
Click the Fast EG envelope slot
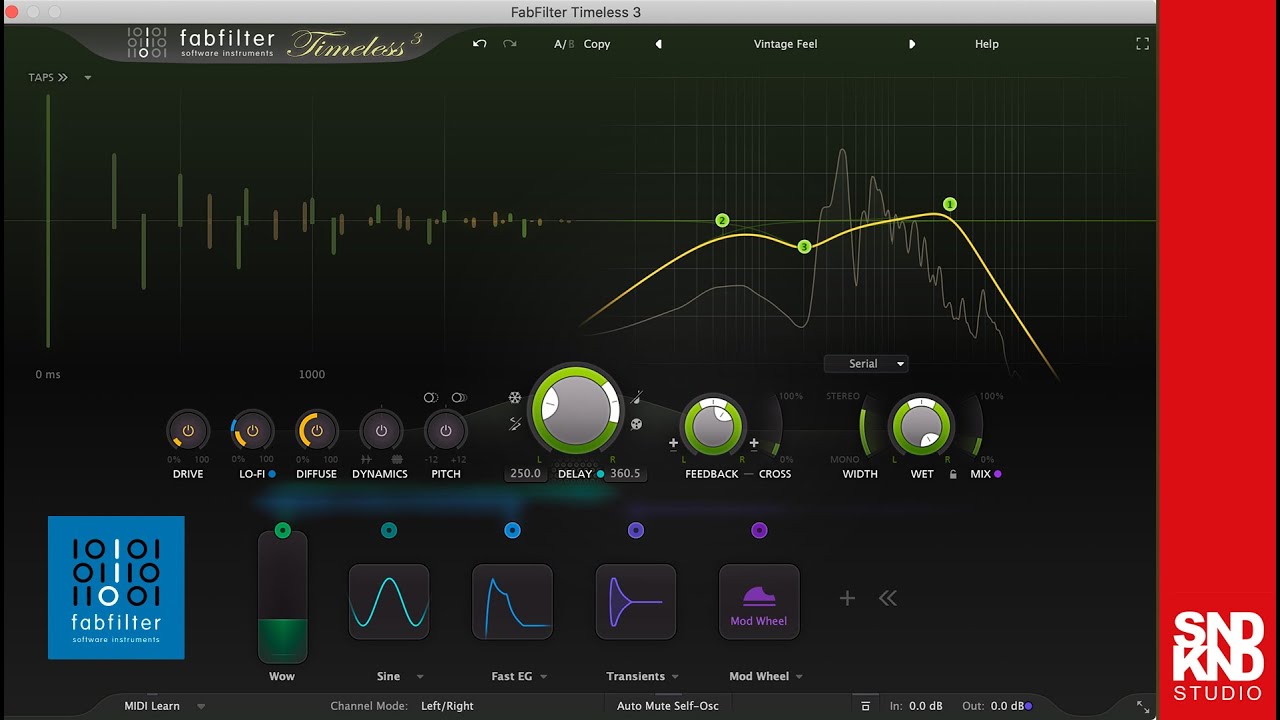(x=512, y=601)
